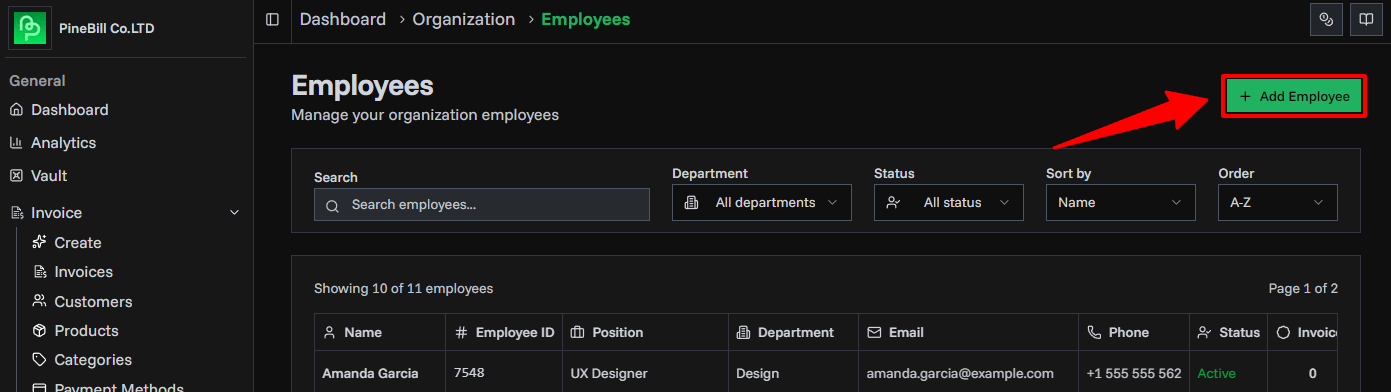Click the circle icon beside Invoices column header
Screen dimensions: 1391x392
[x=1283, y=332]
